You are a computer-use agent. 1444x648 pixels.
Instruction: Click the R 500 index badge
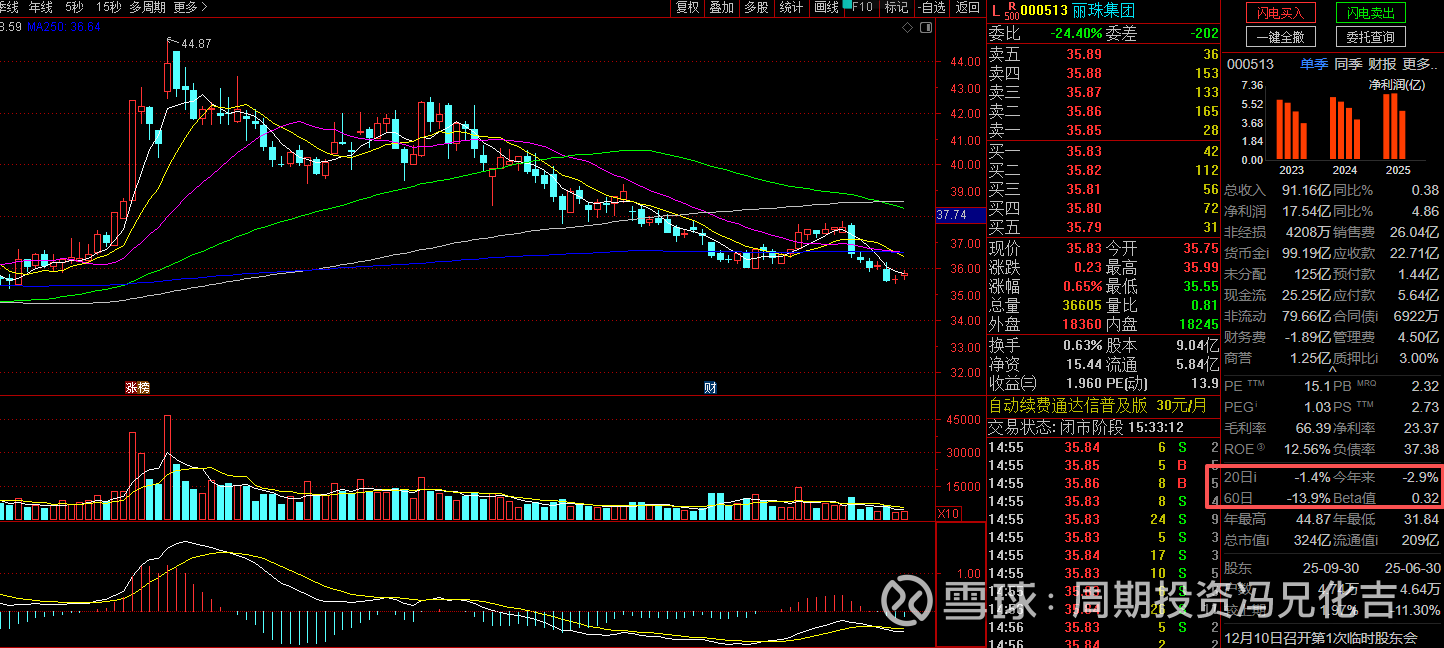(x=1011, y=11)
